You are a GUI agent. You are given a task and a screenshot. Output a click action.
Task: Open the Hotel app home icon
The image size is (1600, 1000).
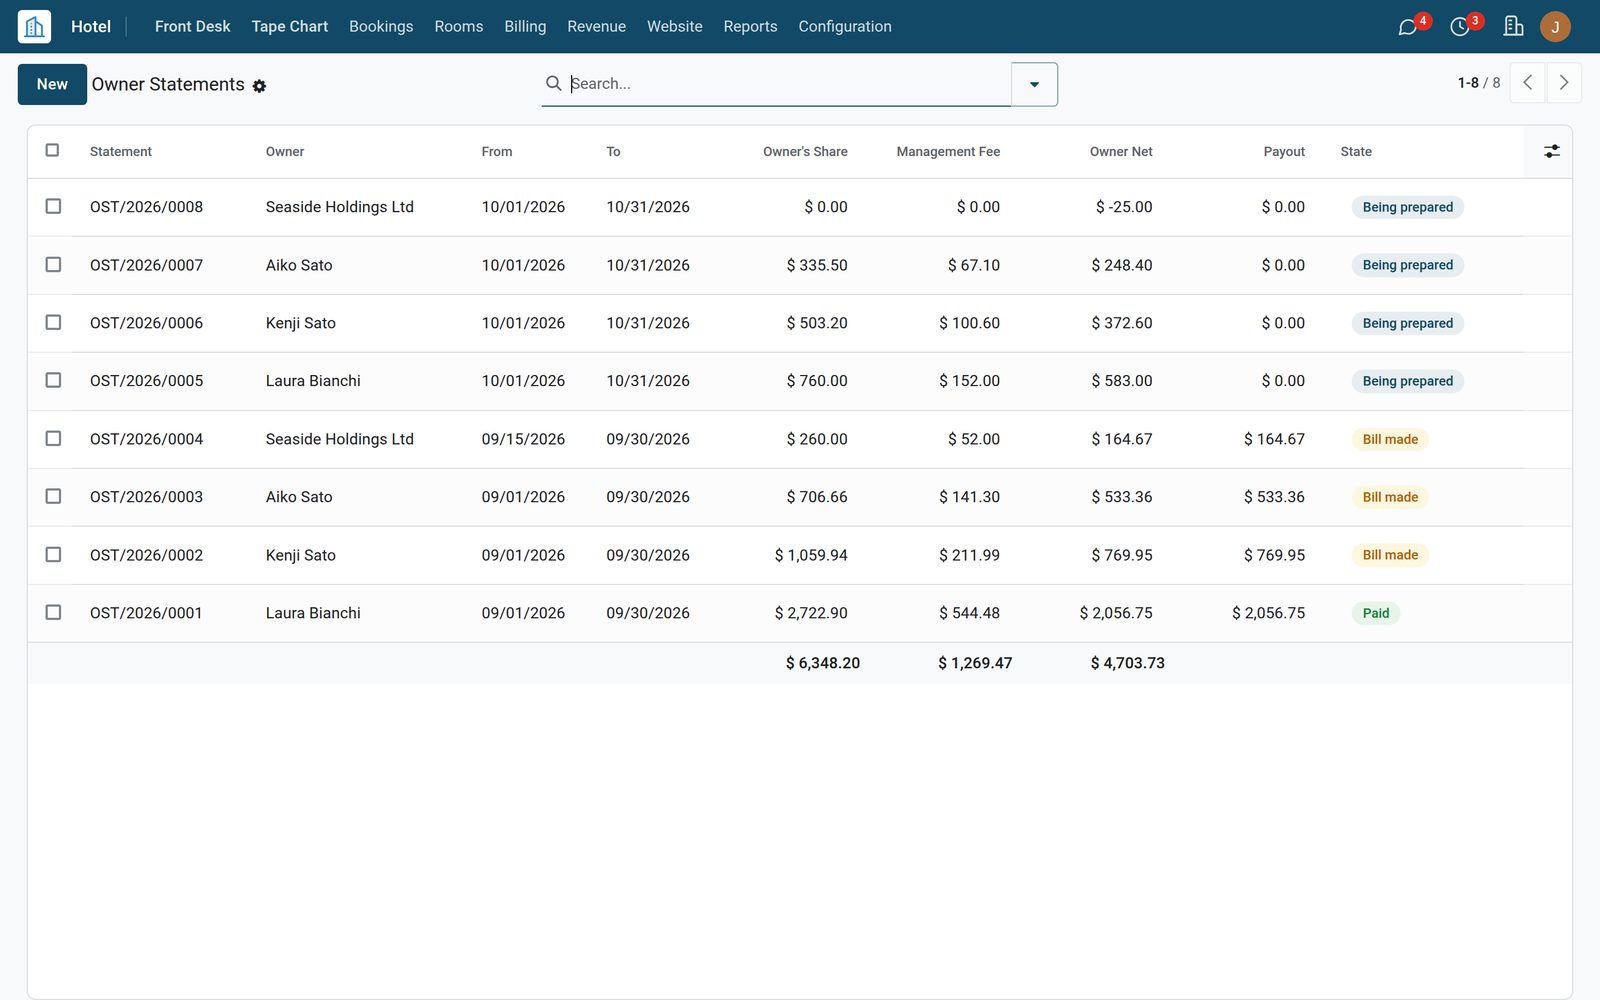(x=34, y=26)
